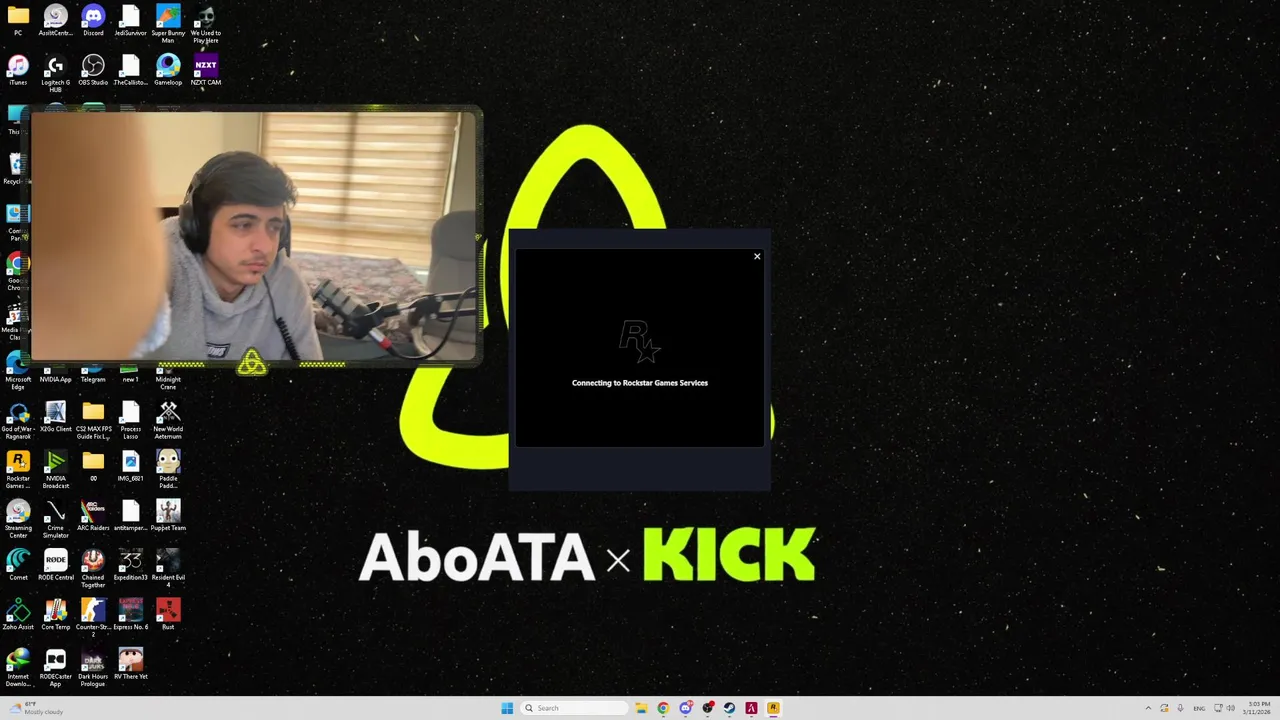The height and width of the screenshot is (720, 1280).
Task: Open Steam from the taskbar
Action: click(x=729, y=708)
